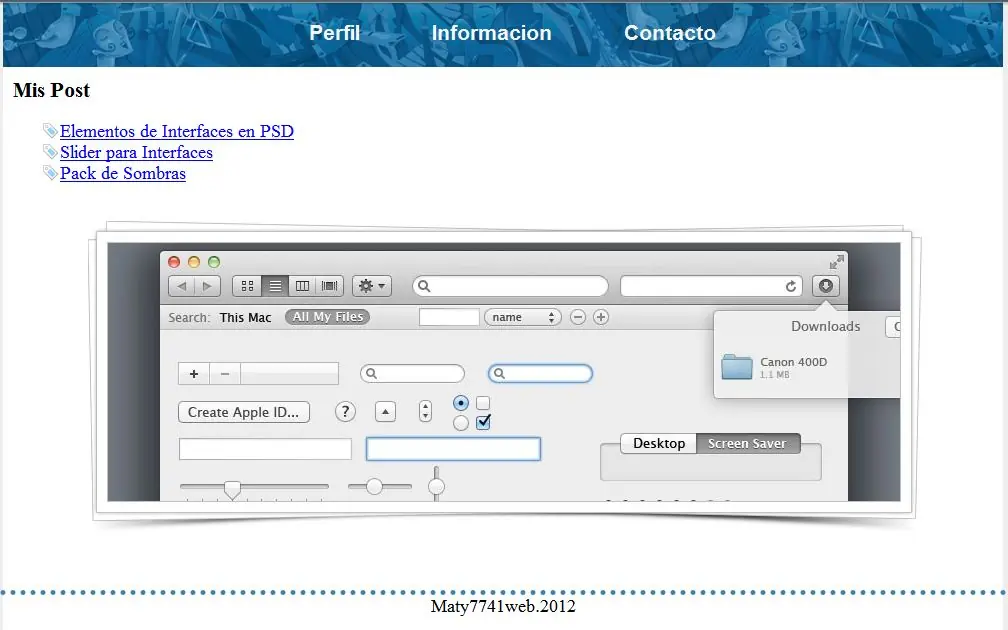Click the small blank field before 'name'
The image size is (1008, 630).
coord(449,317)
